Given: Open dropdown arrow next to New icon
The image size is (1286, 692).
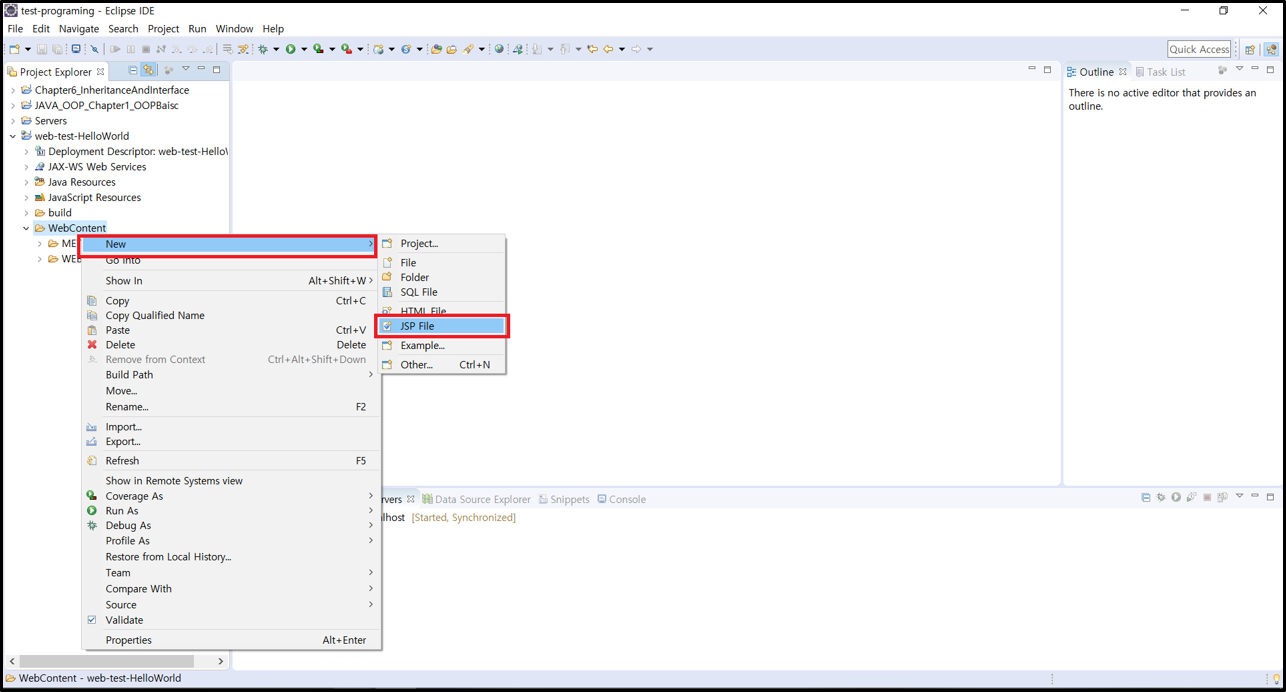Looking at the screenshot, I should click(27, 49).
